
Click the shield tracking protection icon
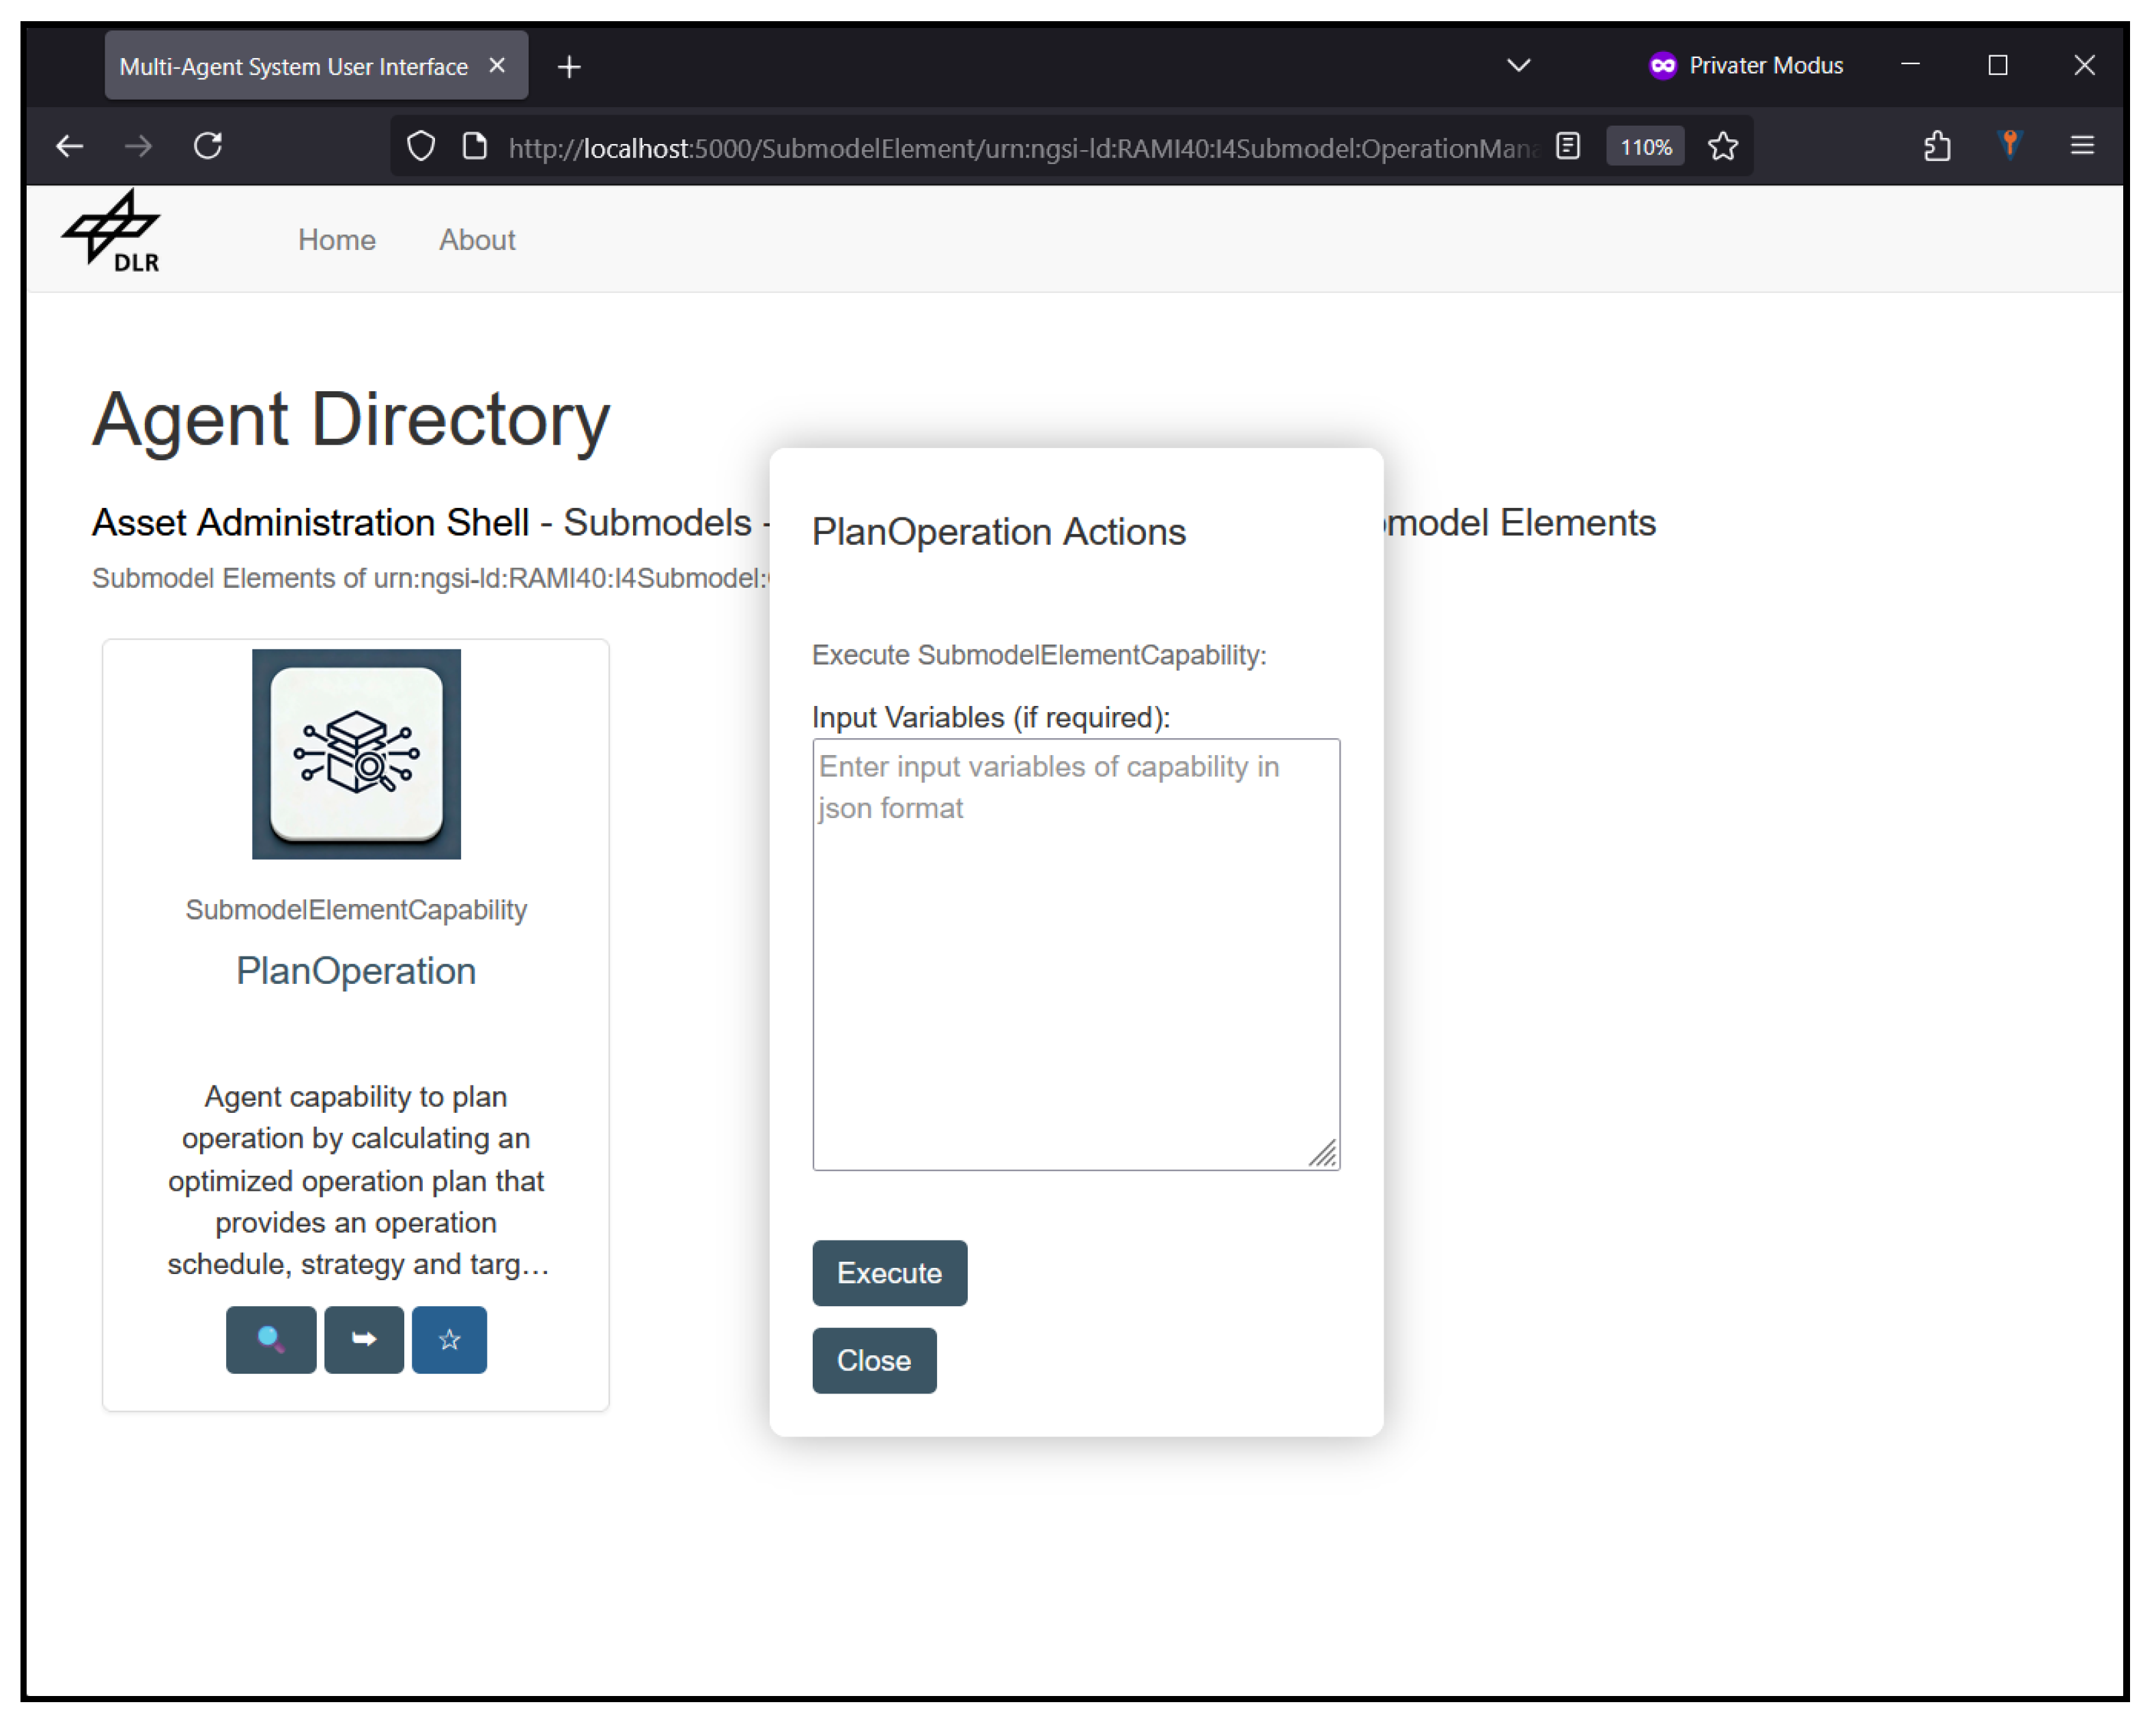tap(421, 147)
